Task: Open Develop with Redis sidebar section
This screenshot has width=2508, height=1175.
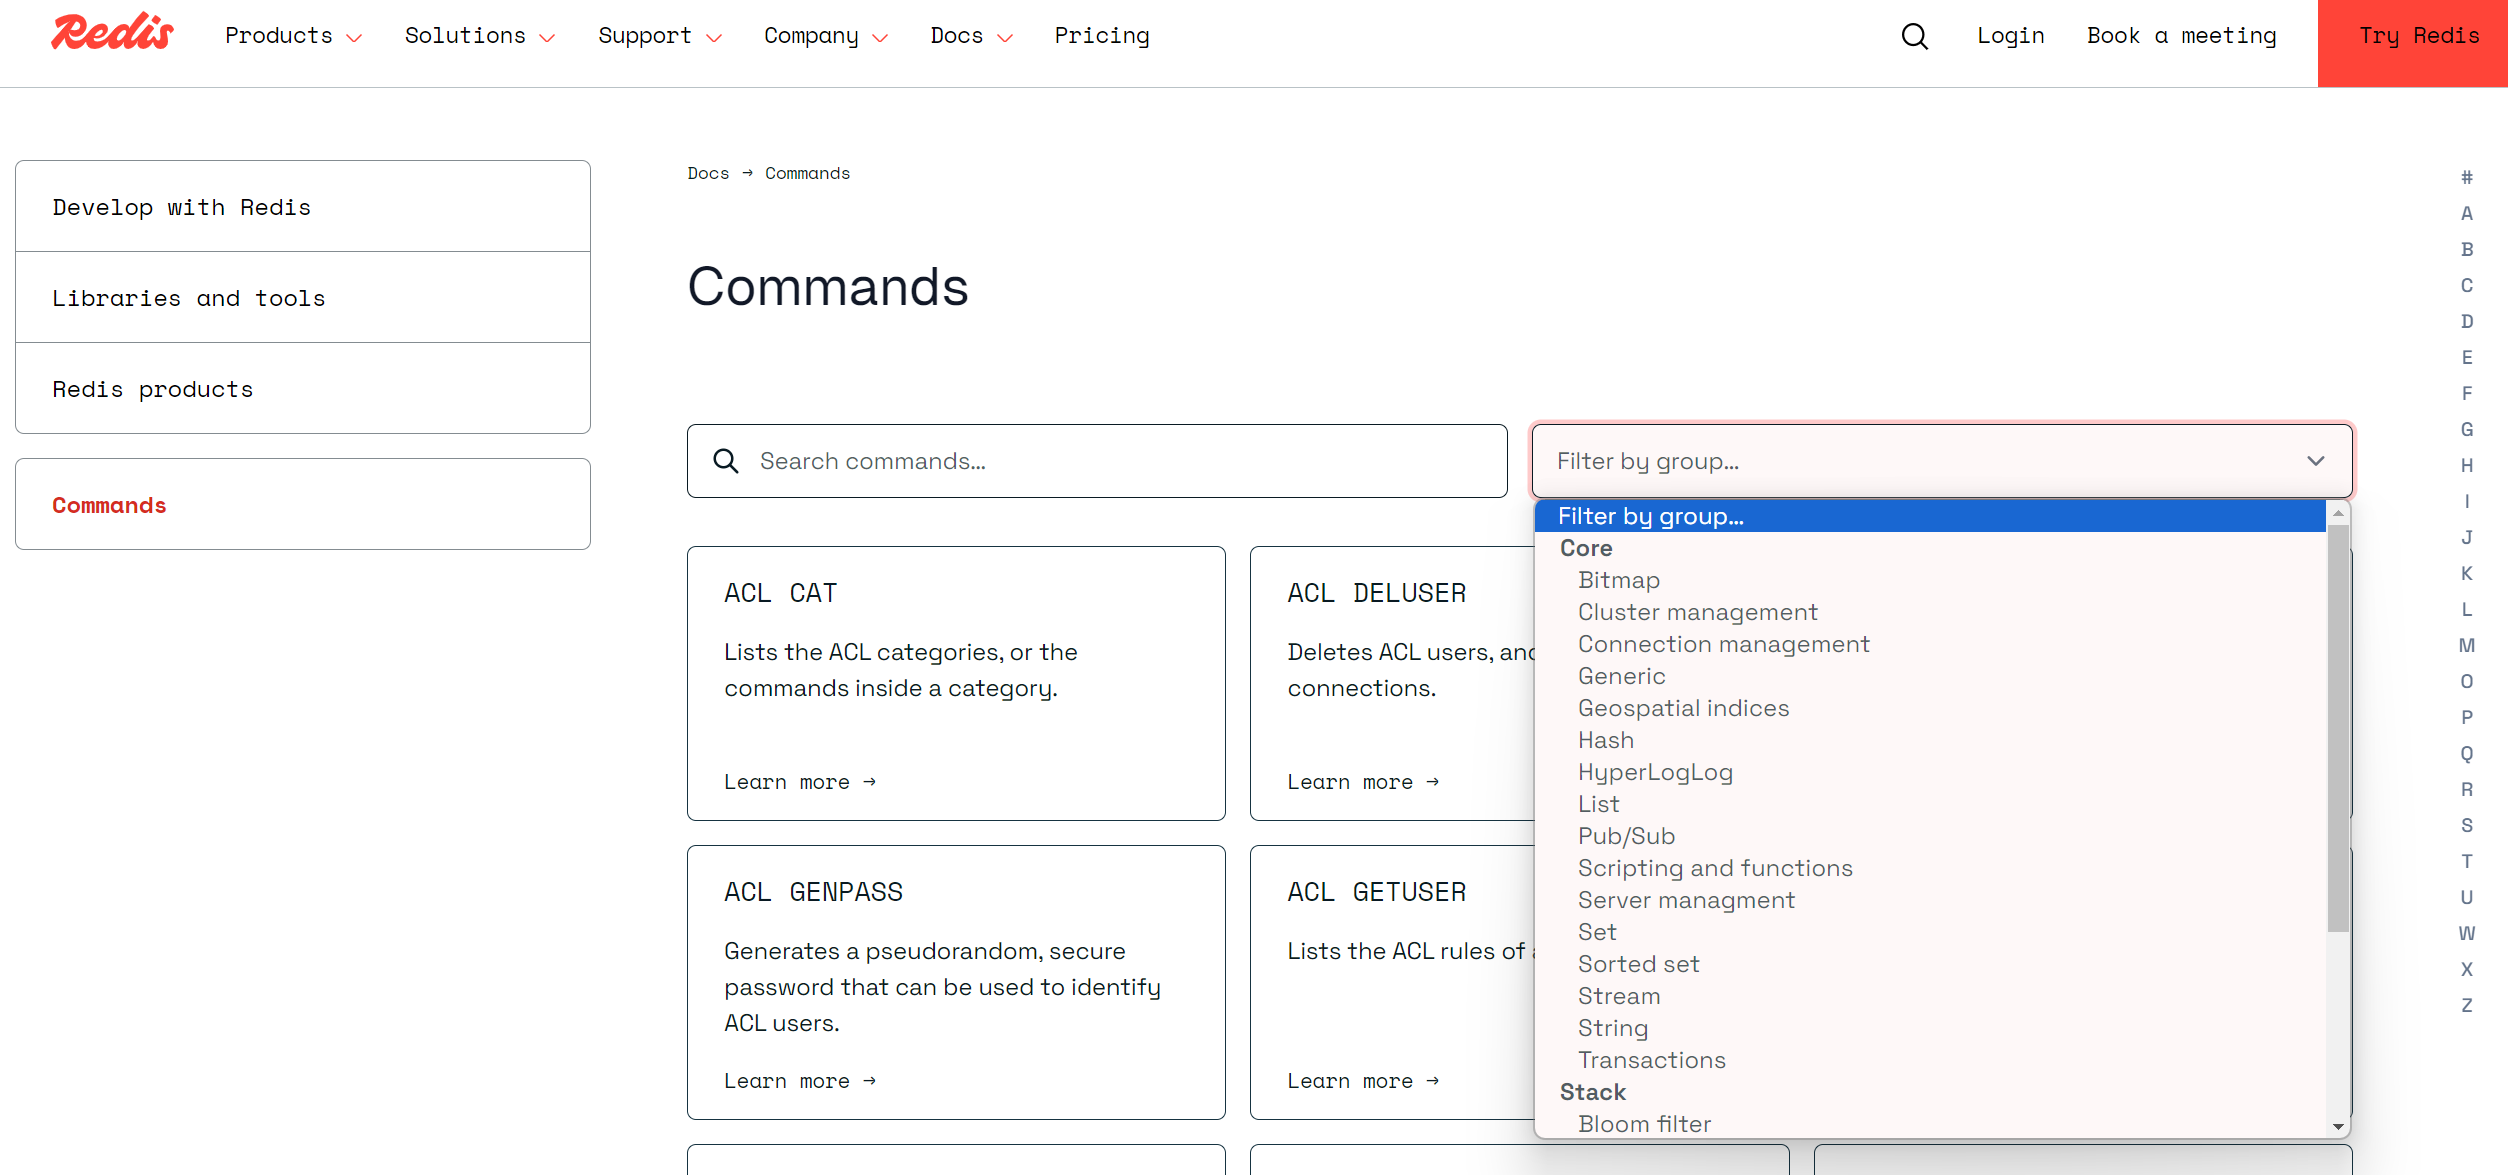Action: 181,207
